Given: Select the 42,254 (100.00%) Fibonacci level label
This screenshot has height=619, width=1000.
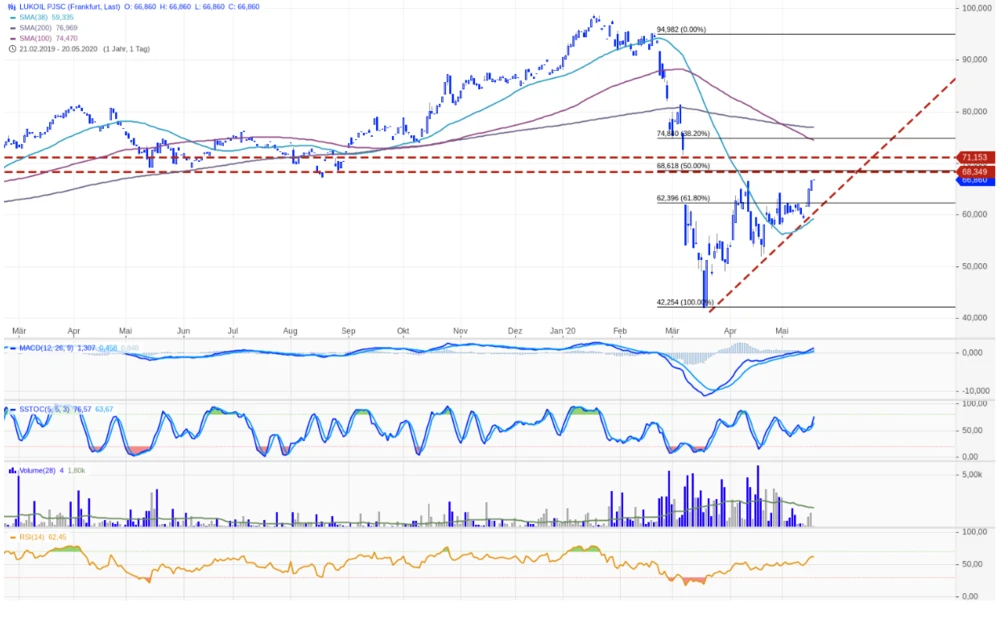Looking at the screenshot, I should tap(684, 302).
